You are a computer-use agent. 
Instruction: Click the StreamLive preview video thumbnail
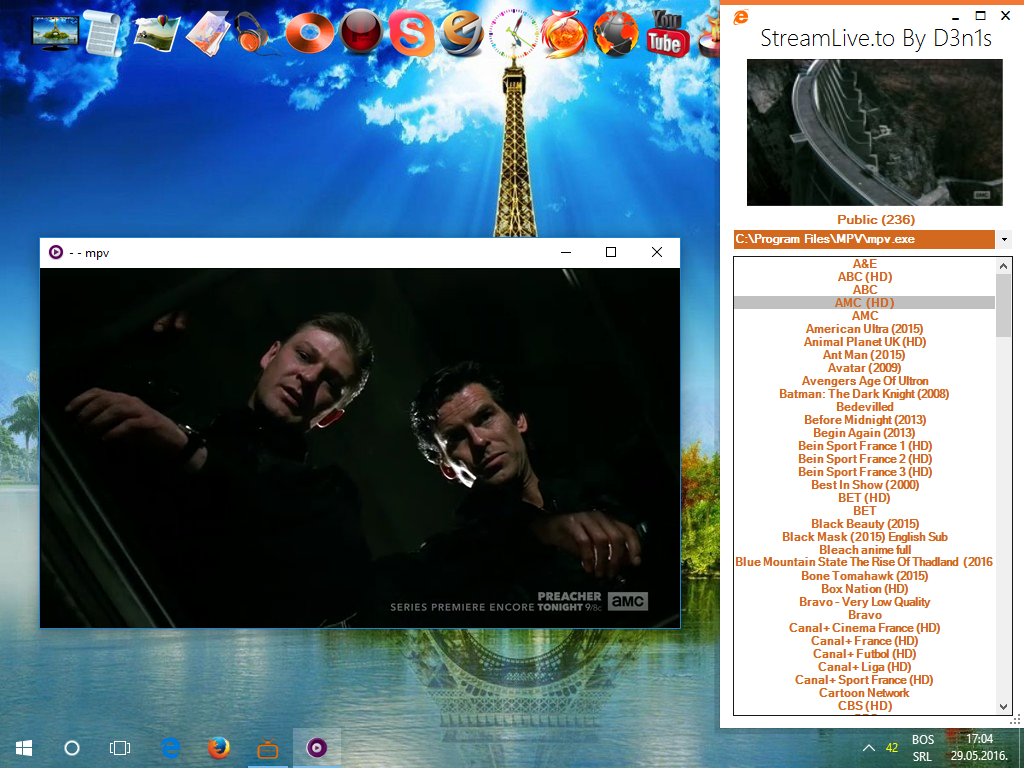tap(874, 133)
